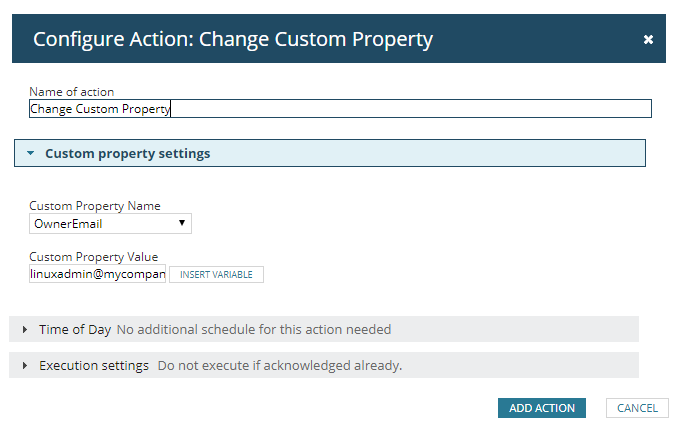Image resolution: width=677 pixels, height=429 pixels.
Task: Click the 'Execution settings' section title
Action: [94, 366]
